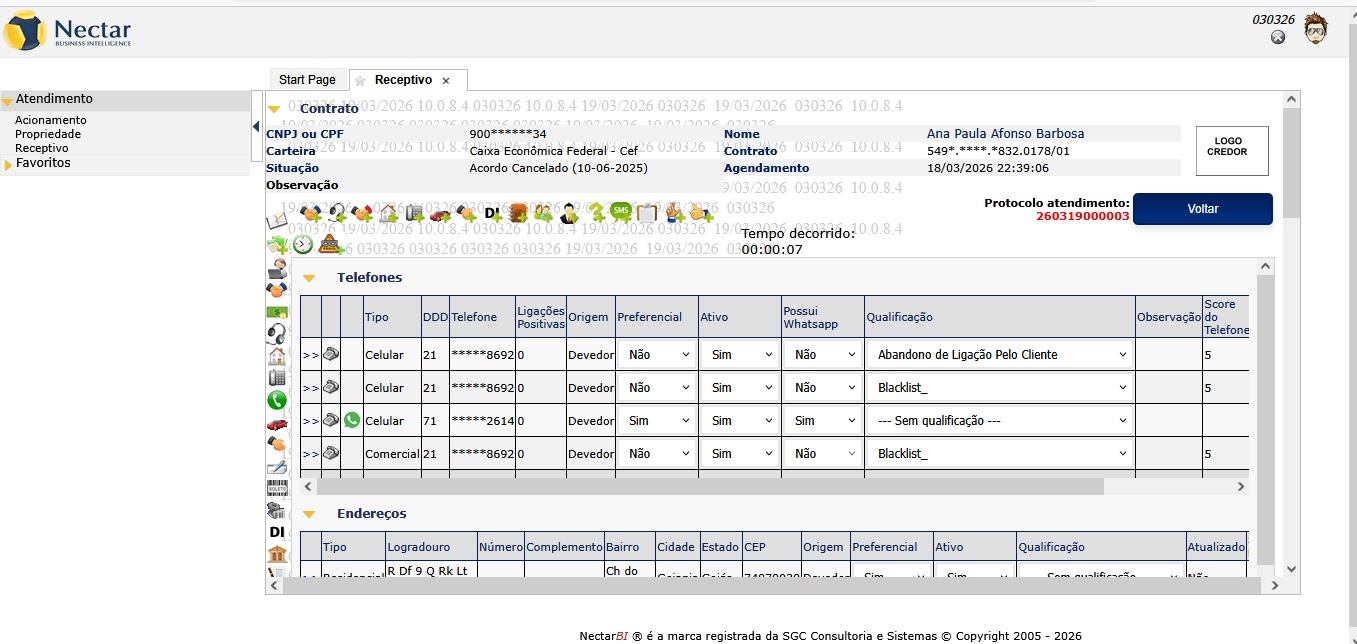Click the green phone call icon in sidebar
The image size is (1357, 644).
277,400
